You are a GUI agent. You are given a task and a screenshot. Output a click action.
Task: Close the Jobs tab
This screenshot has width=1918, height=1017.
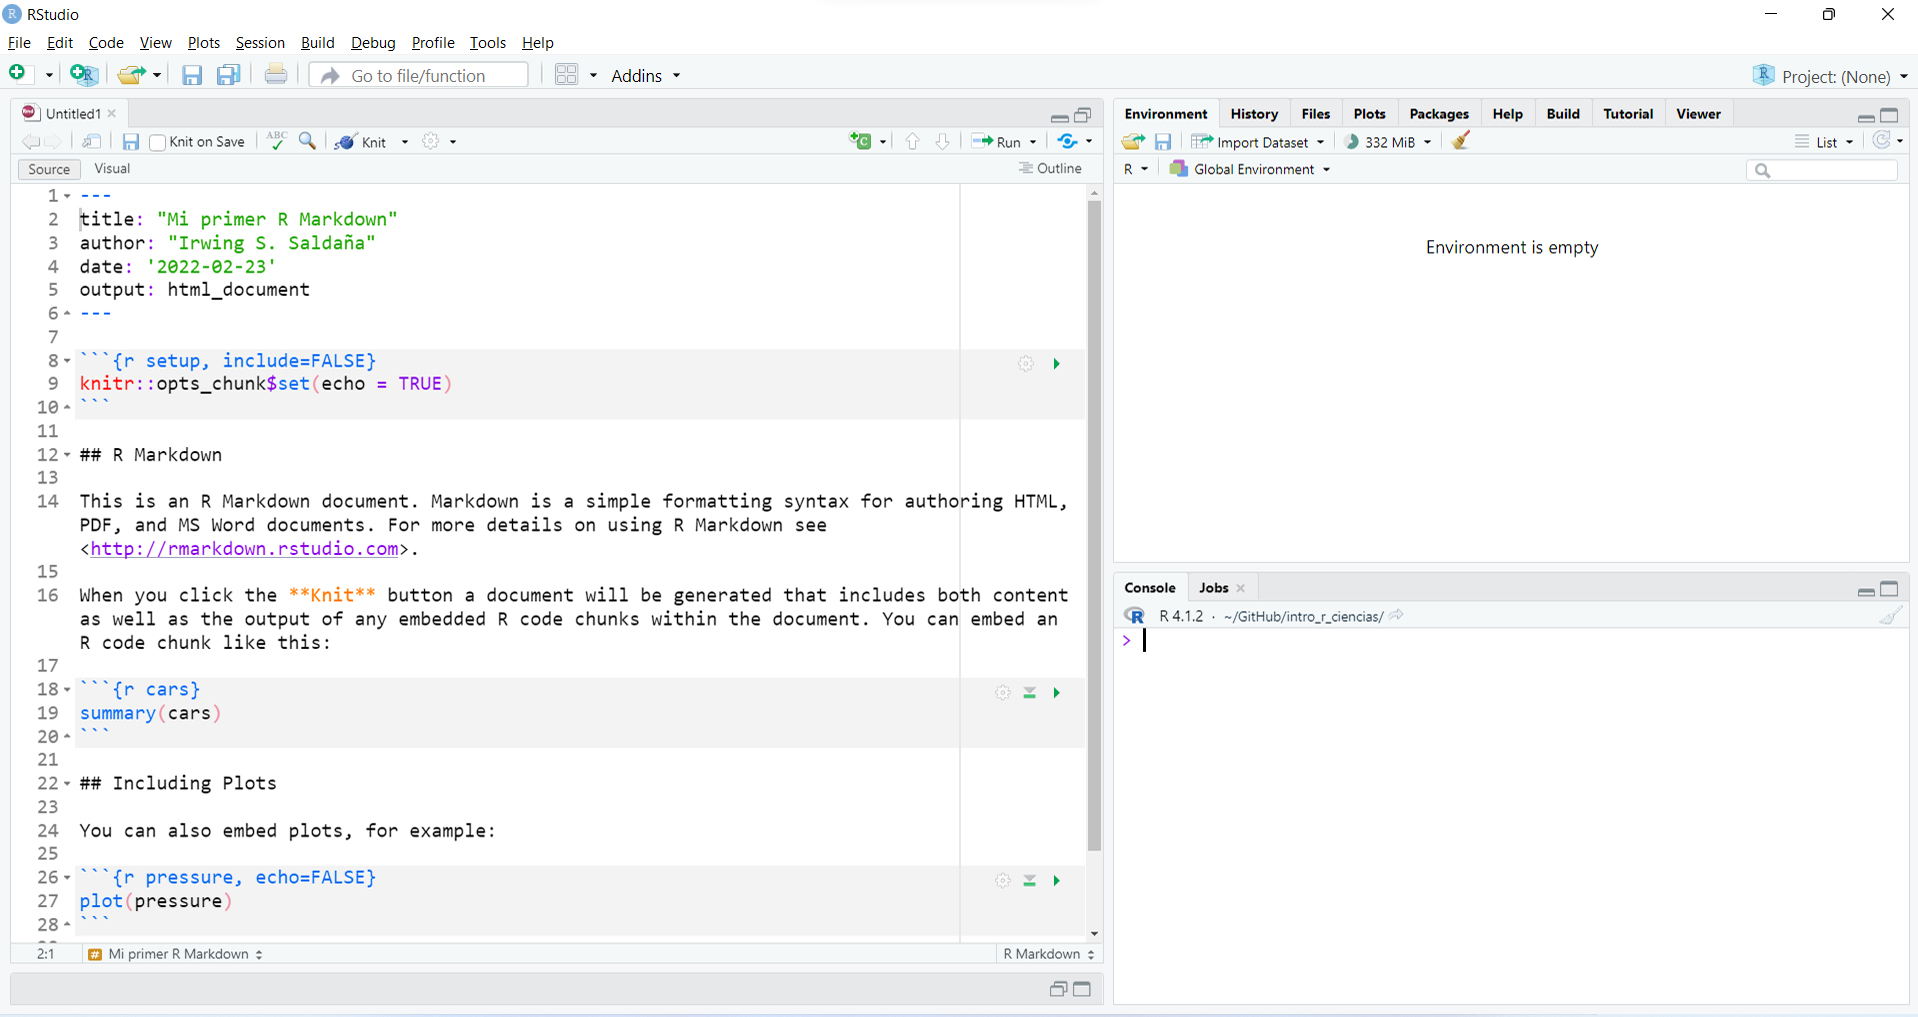click(x=1241, y=588)
